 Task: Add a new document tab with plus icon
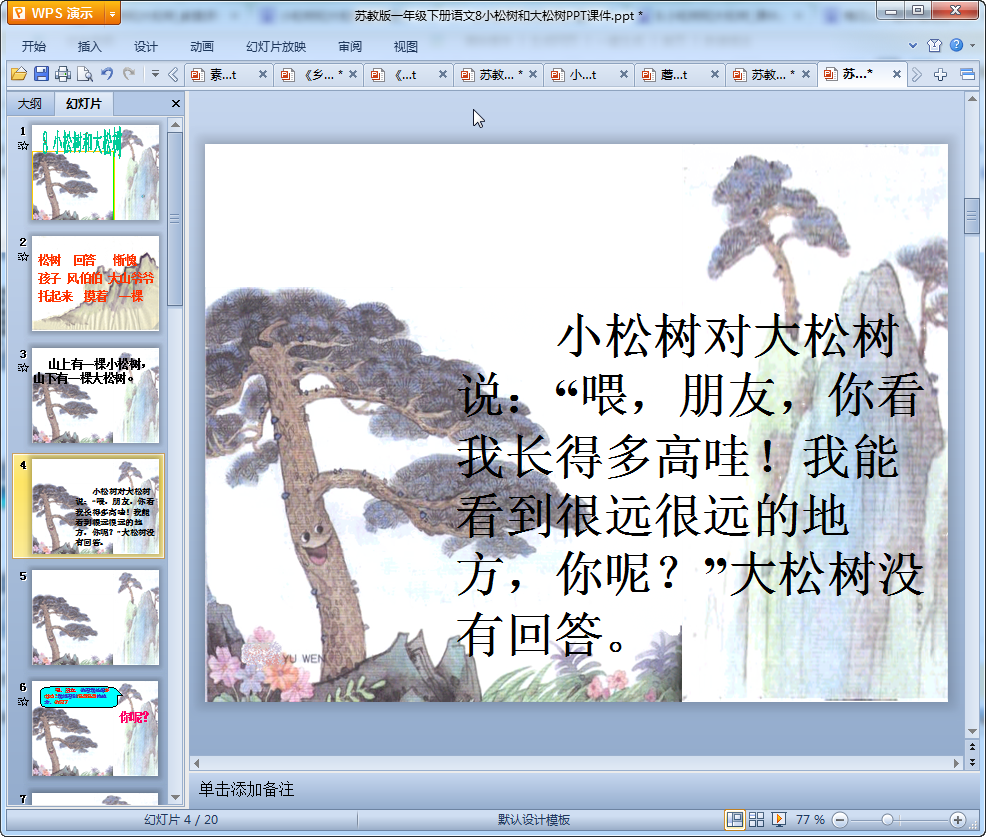(940, 75)
